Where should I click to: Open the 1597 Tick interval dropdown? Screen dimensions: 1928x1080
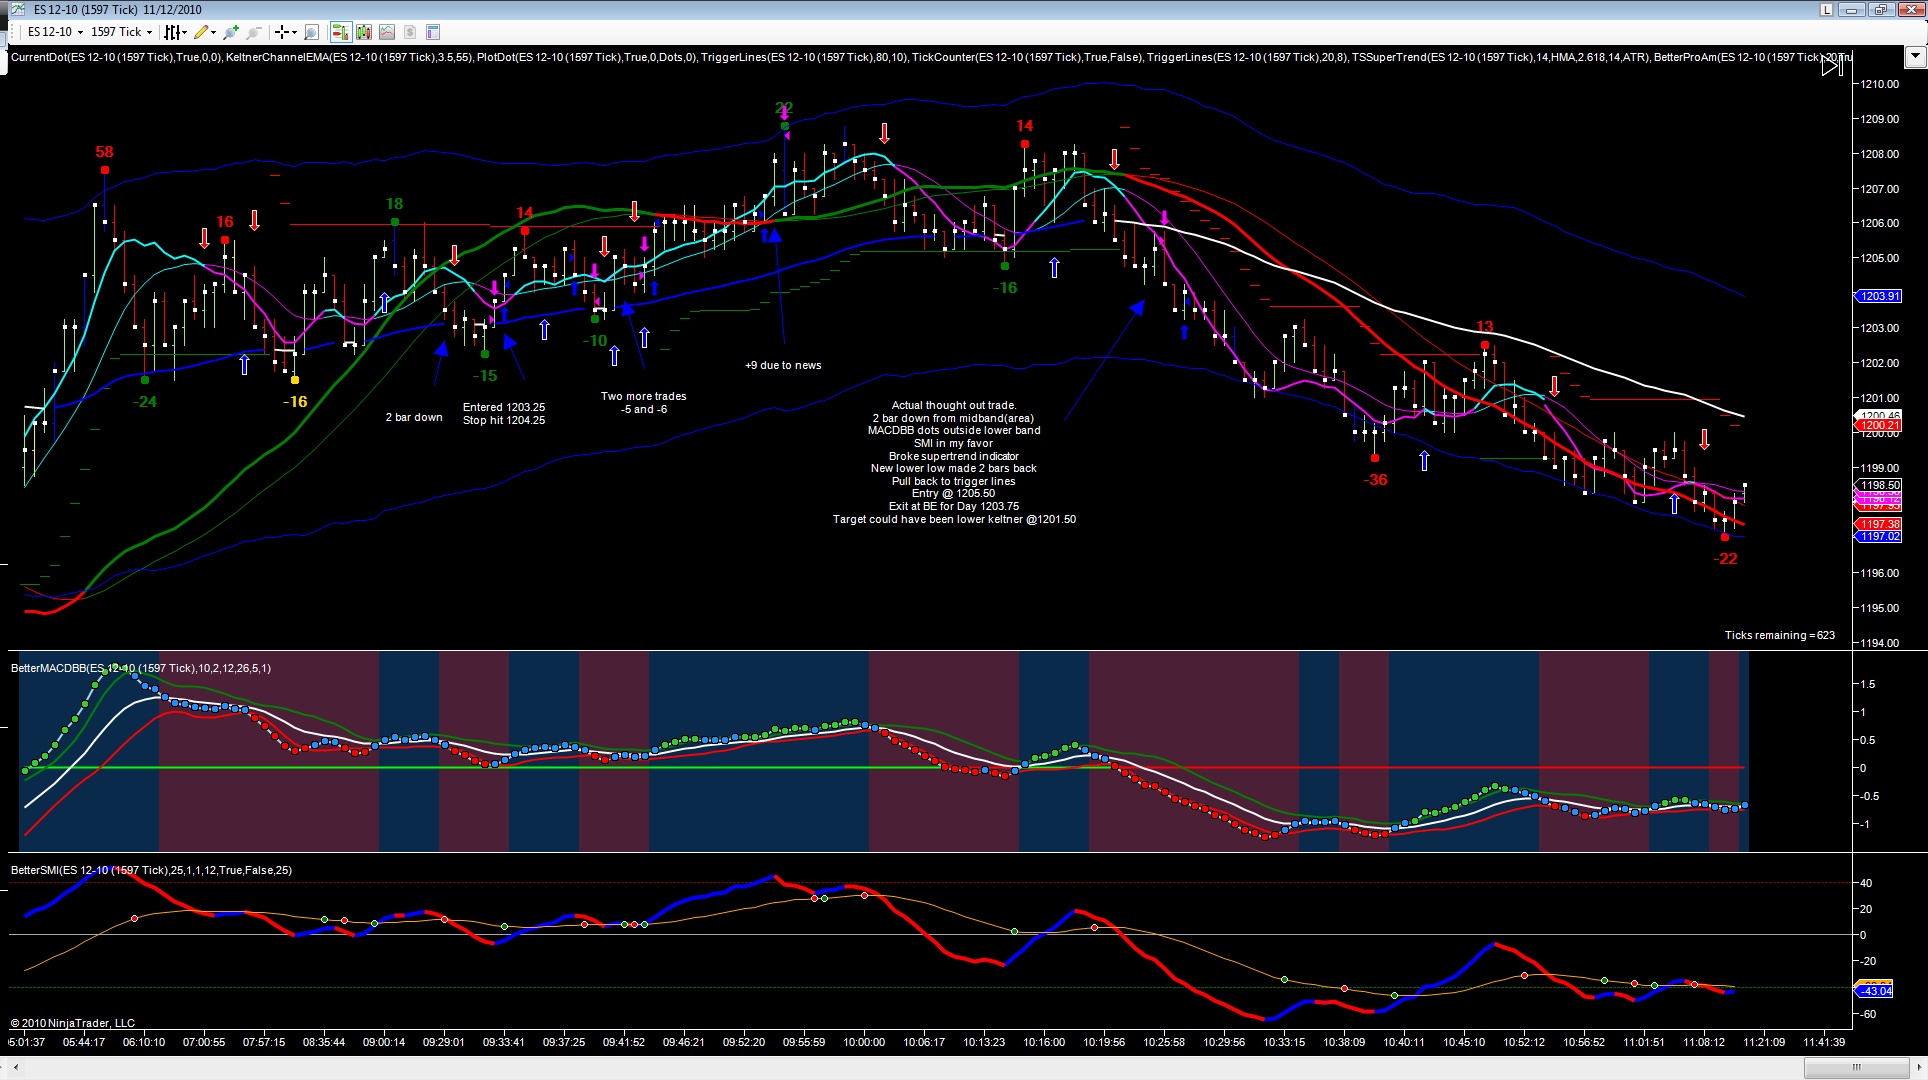point(122,32)
